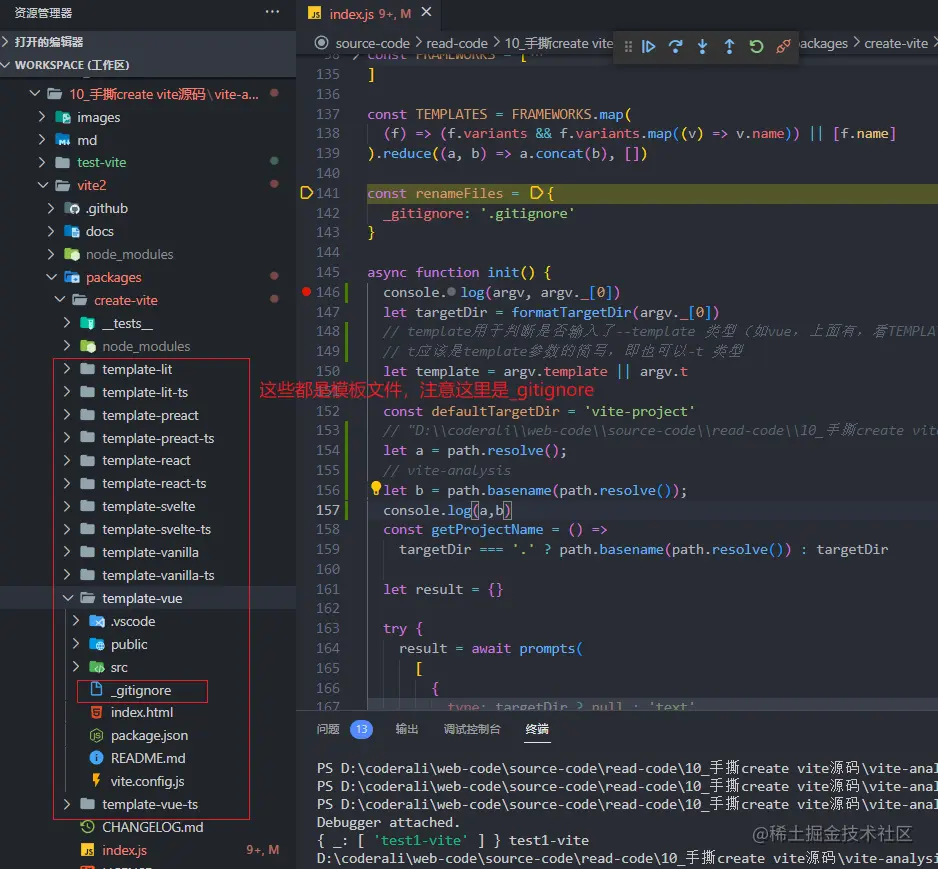Expand the template-vue-ts folder
Viewport: 938px width, 869px height.
click(150, 804)
